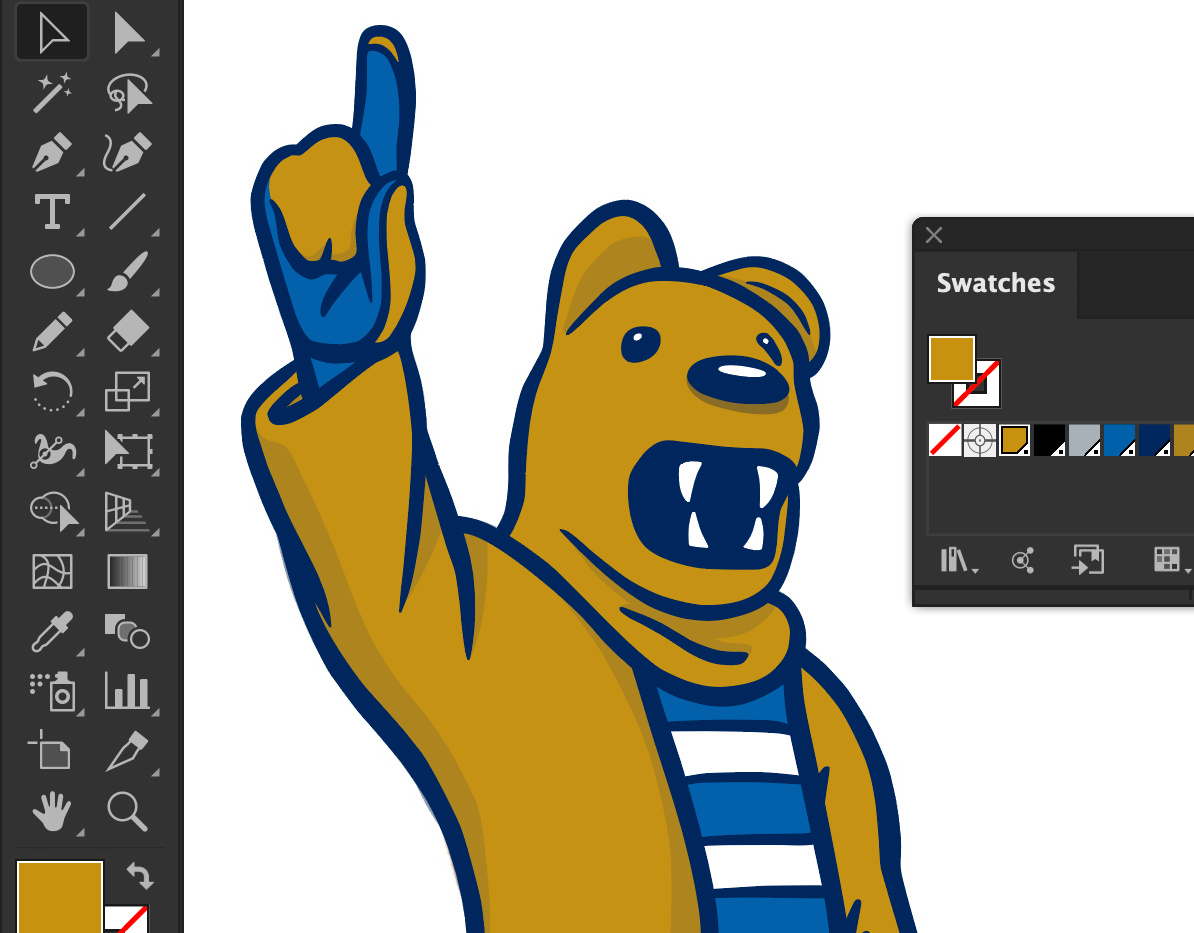Activate the Line Segment tool
Screen dimensions: 1194x933
(128, 212)
